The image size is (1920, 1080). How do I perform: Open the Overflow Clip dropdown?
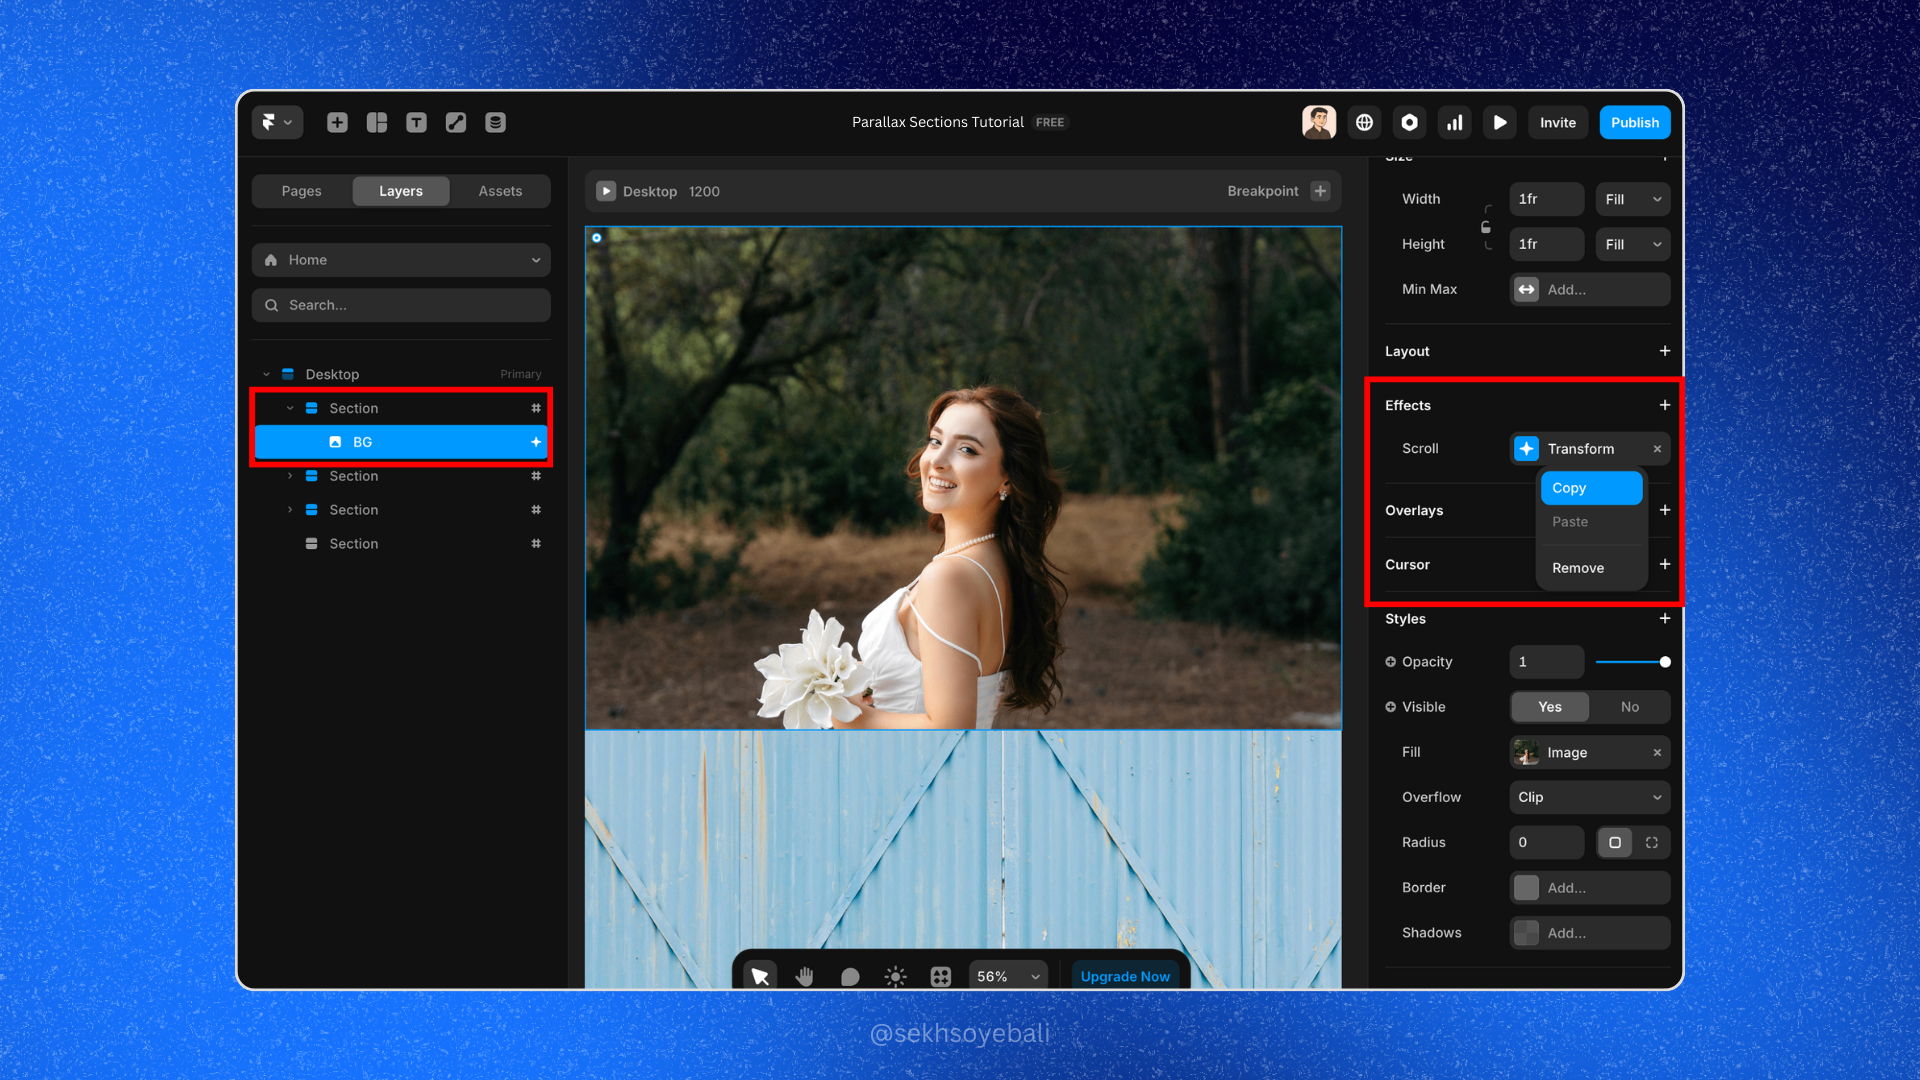click(x=1589, y=797)
